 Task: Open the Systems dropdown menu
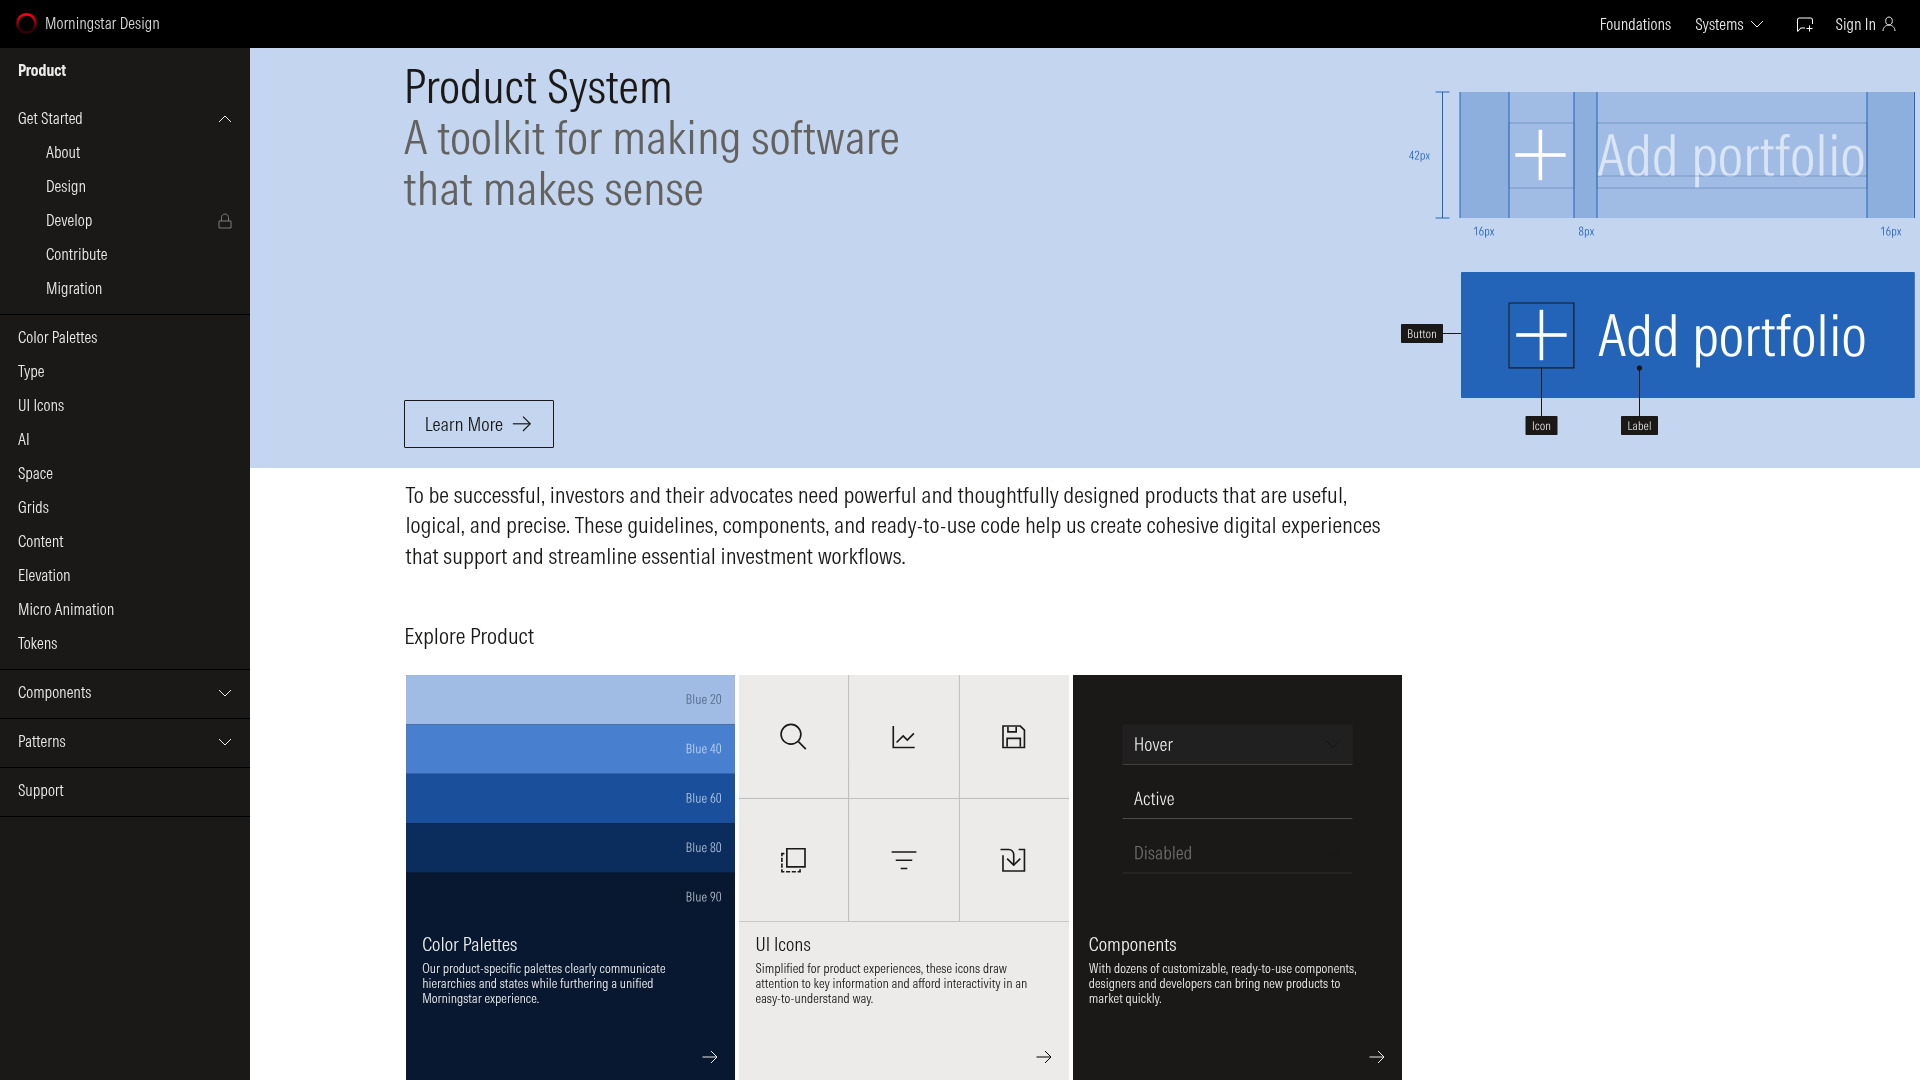[1729, 25]
